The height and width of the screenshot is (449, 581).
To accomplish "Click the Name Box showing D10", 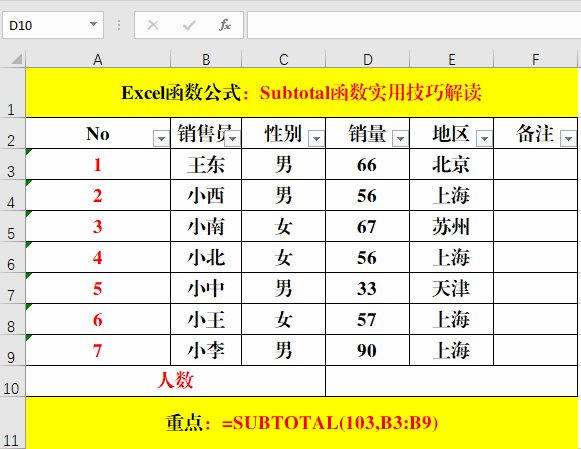I will point(53,25).
